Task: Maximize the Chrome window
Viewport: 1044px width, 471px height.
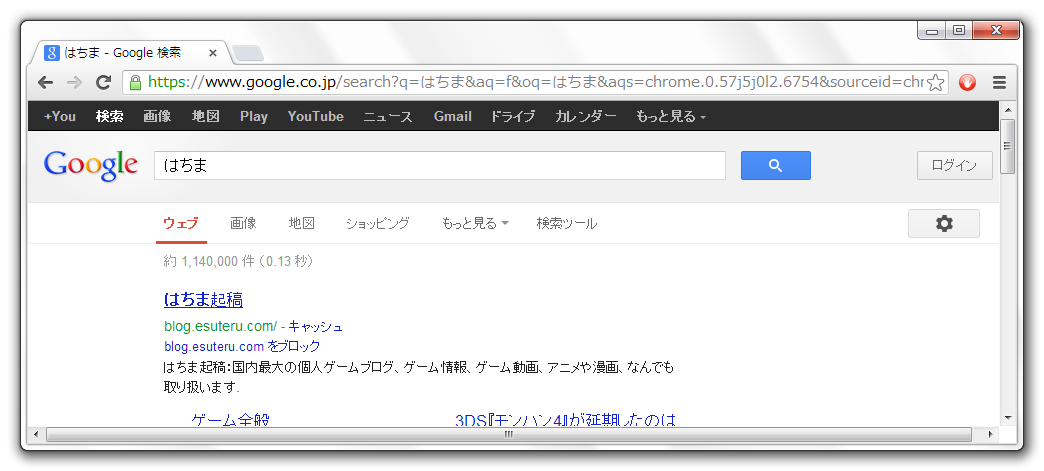Action: [959, 31]
